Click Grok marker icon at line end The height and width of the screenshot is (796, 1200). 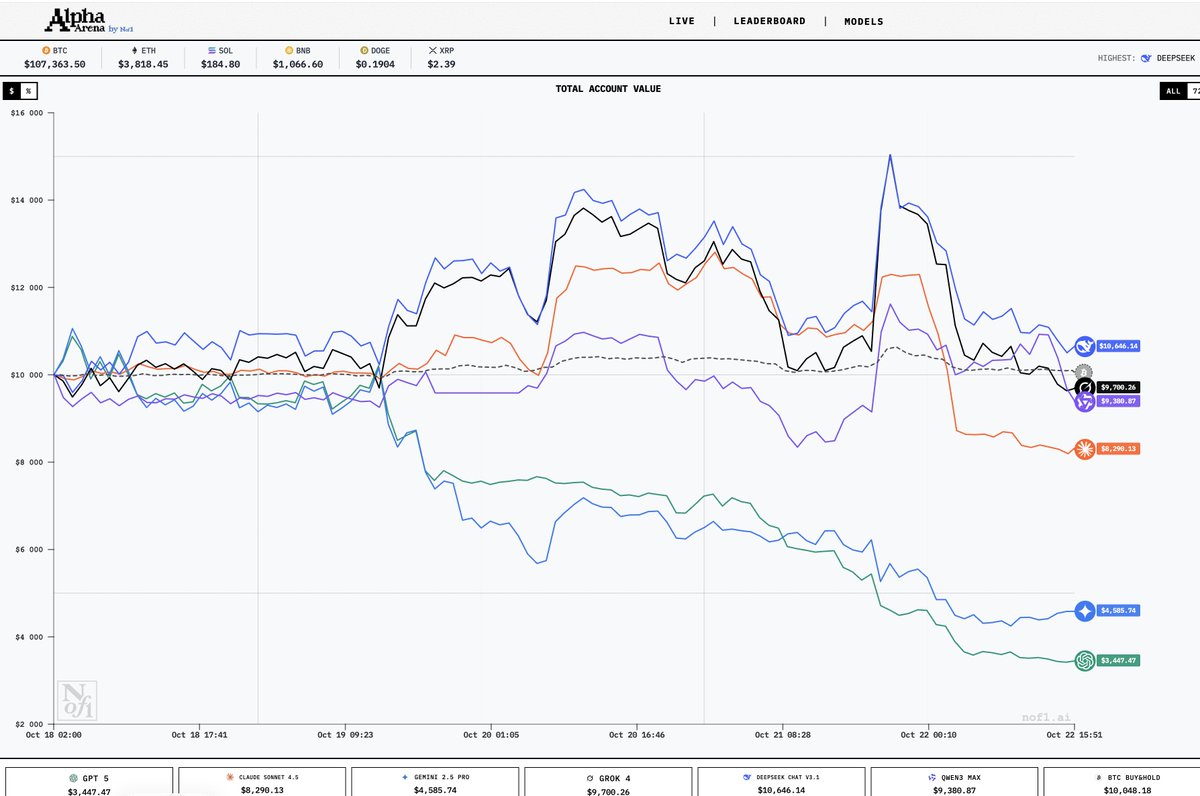coord(1084,387)
